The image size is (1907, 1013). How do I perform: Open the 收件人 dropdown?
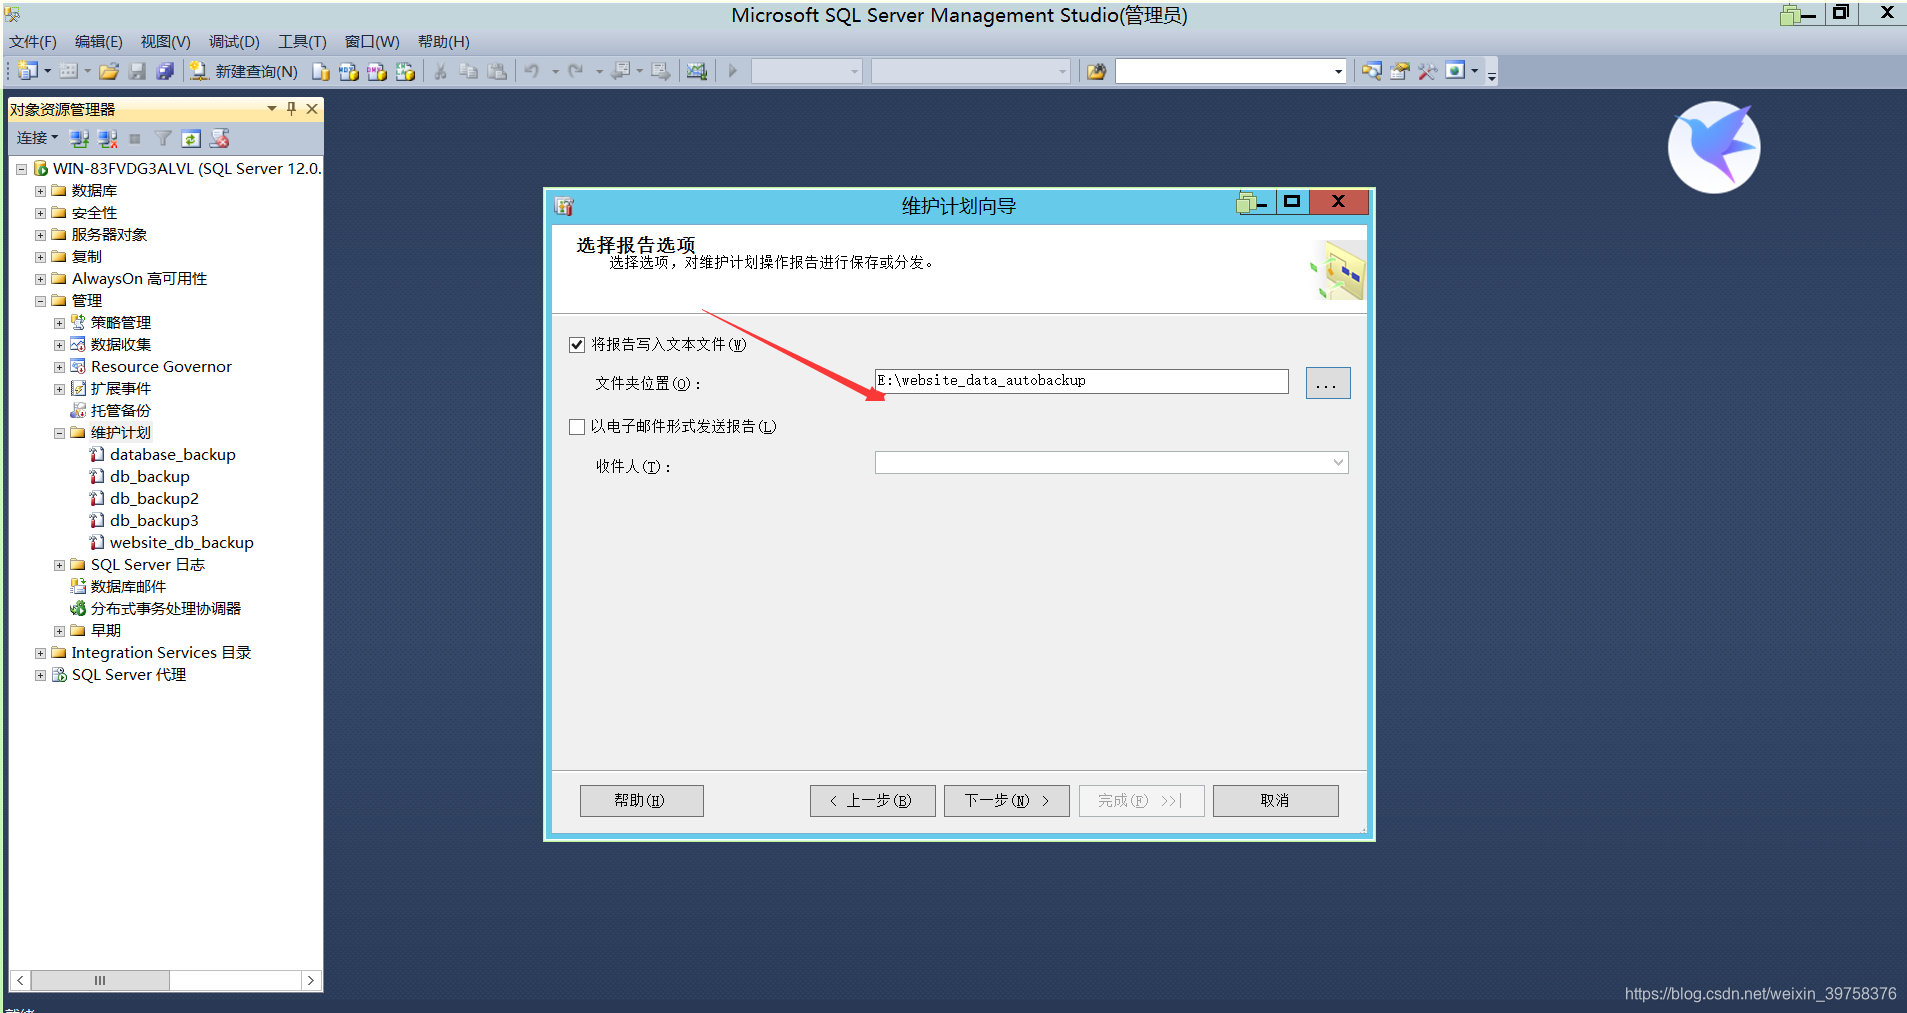1338,462
